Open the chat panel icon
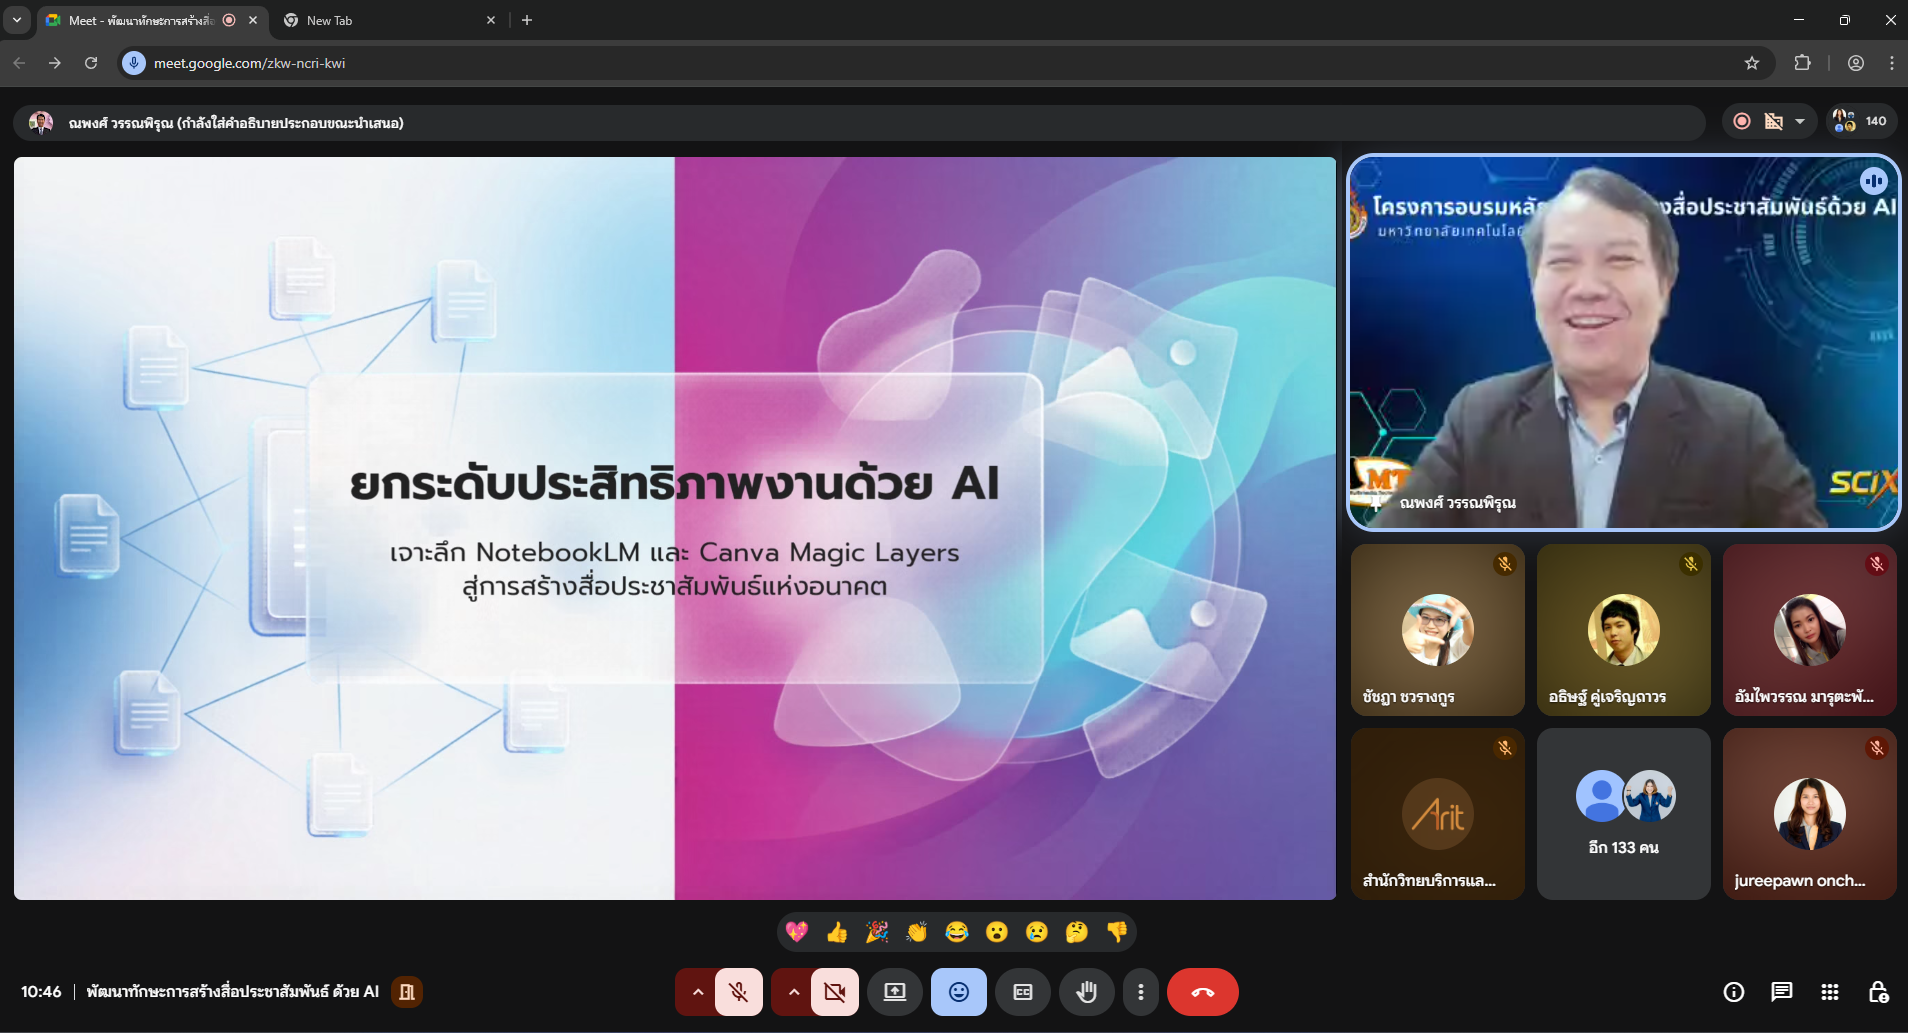The width and height of the screenshot is (1908, 1033). click(x=1781, y=992)
